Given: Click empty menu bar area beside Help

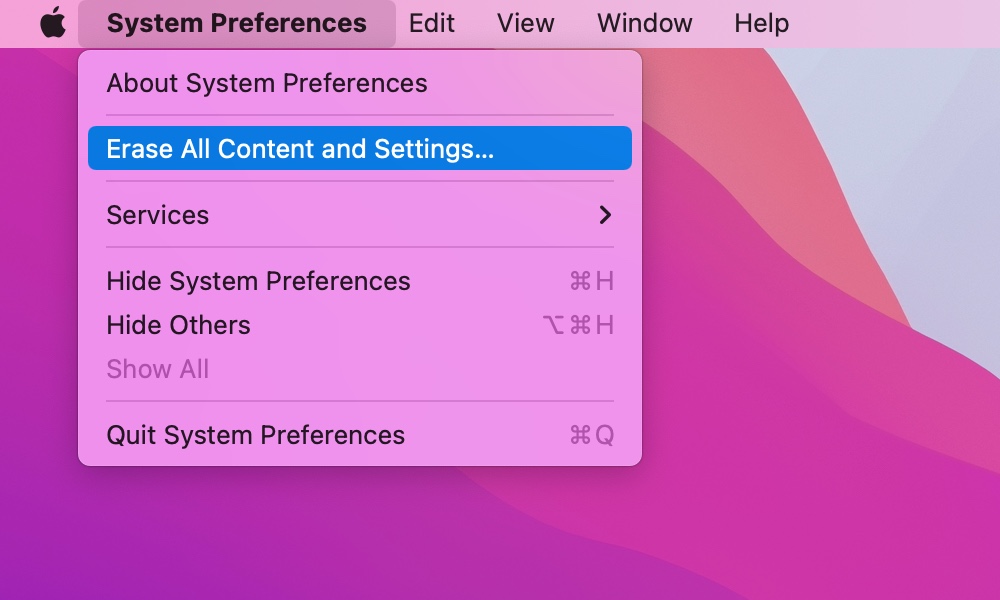Looking at the screenshot, I should coord(893,24).
